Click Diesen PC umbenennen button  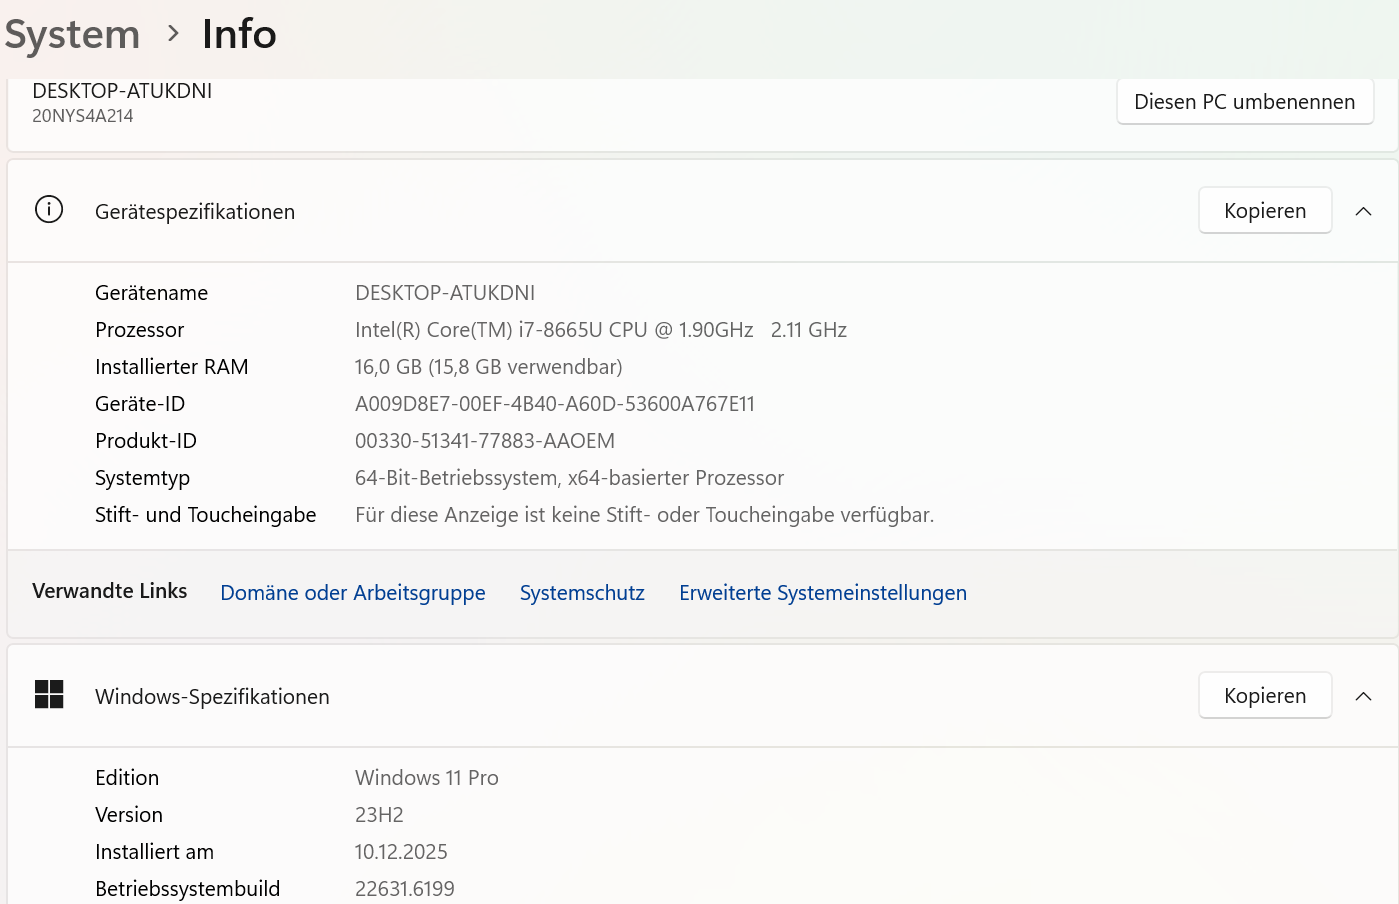tap(1245, 102)
